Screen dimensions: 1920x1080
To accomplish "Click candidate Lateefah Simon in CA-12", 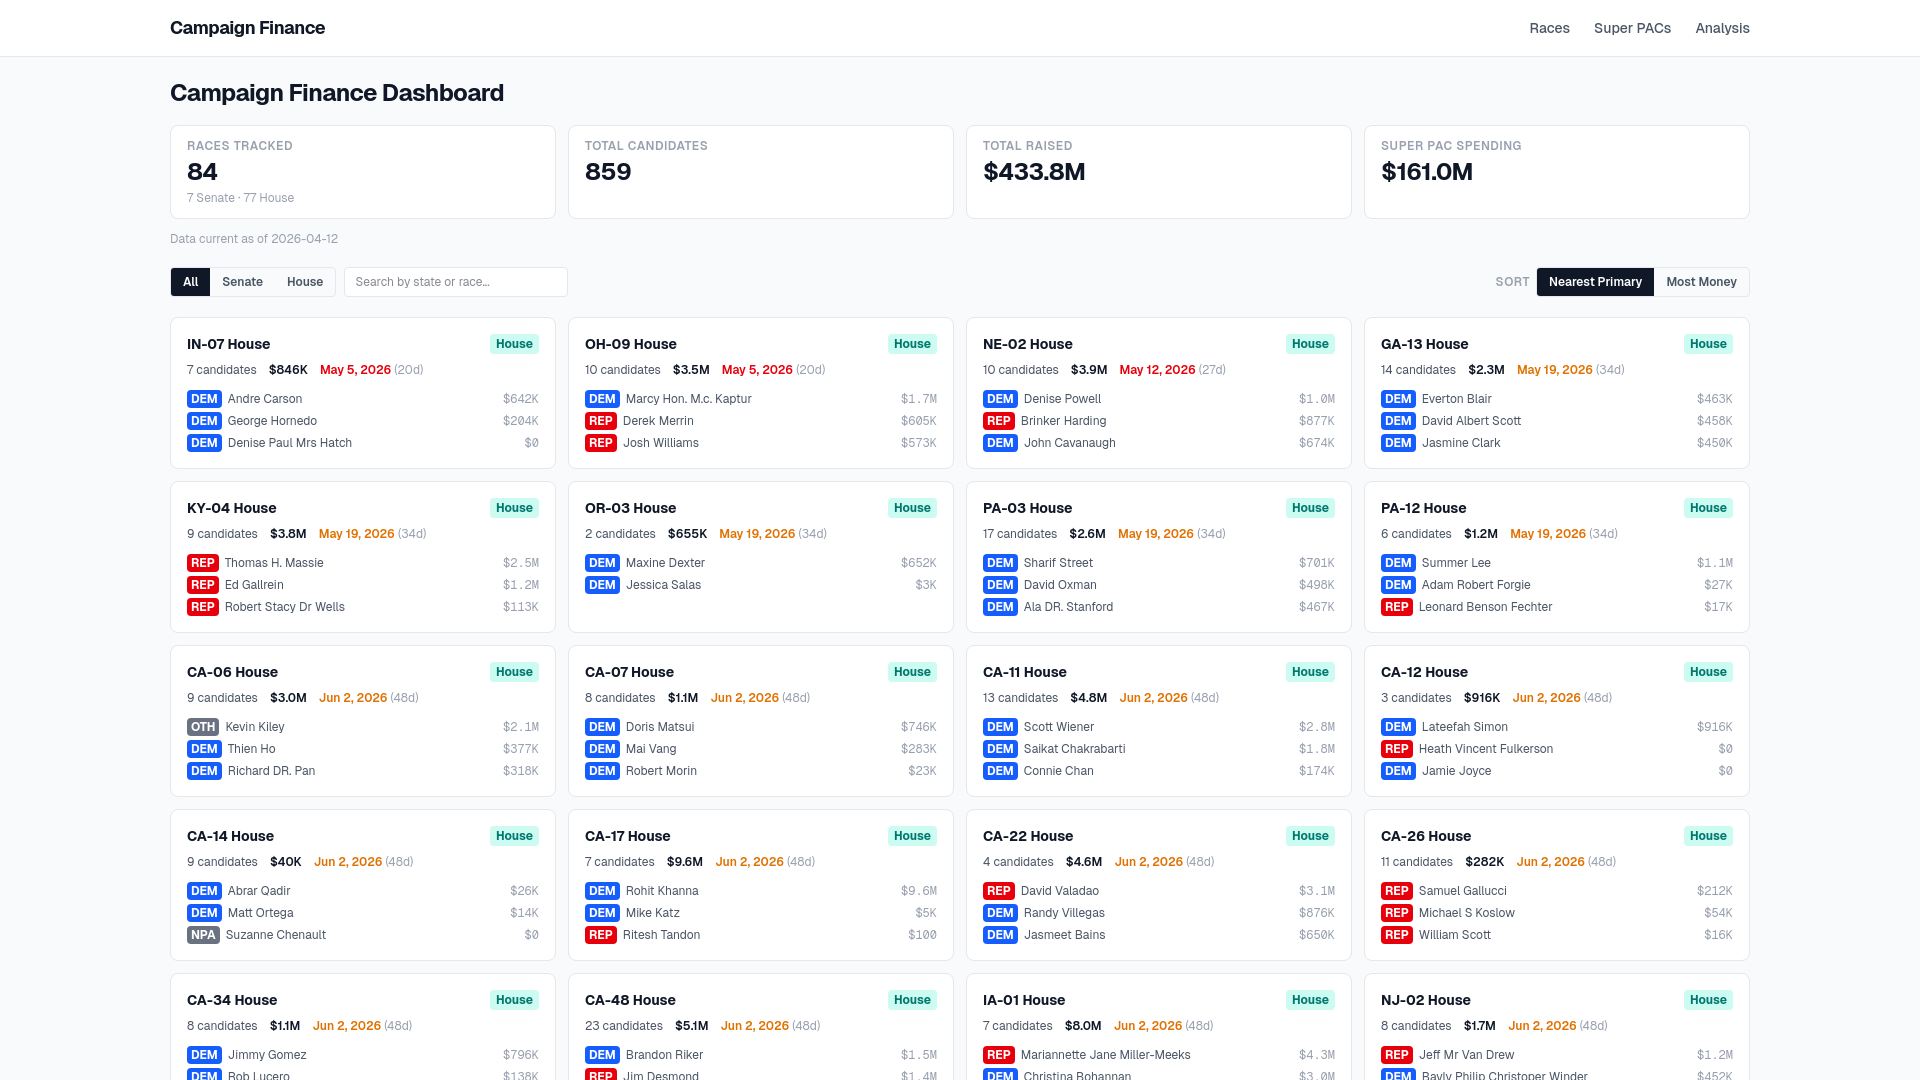I will click(x=1464, y=727).
